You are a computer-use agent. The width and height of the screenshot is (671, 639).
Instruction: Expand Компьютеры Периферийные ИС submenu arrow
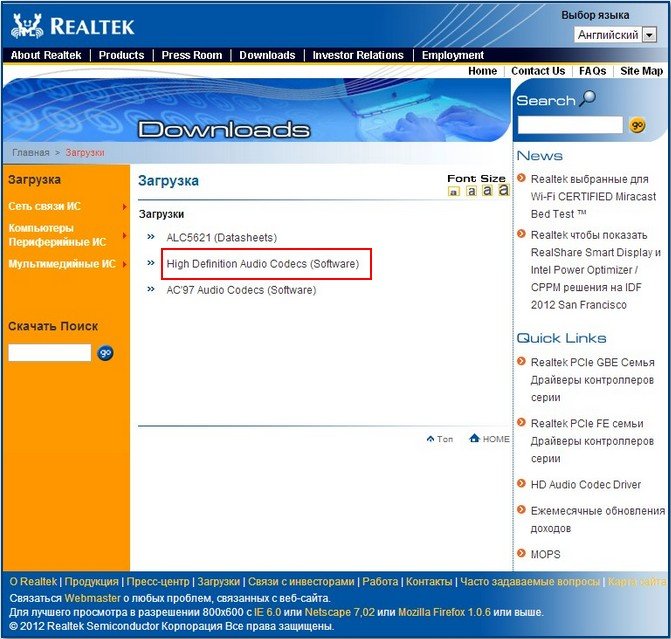pyautogui.click(x=124, y=235)
